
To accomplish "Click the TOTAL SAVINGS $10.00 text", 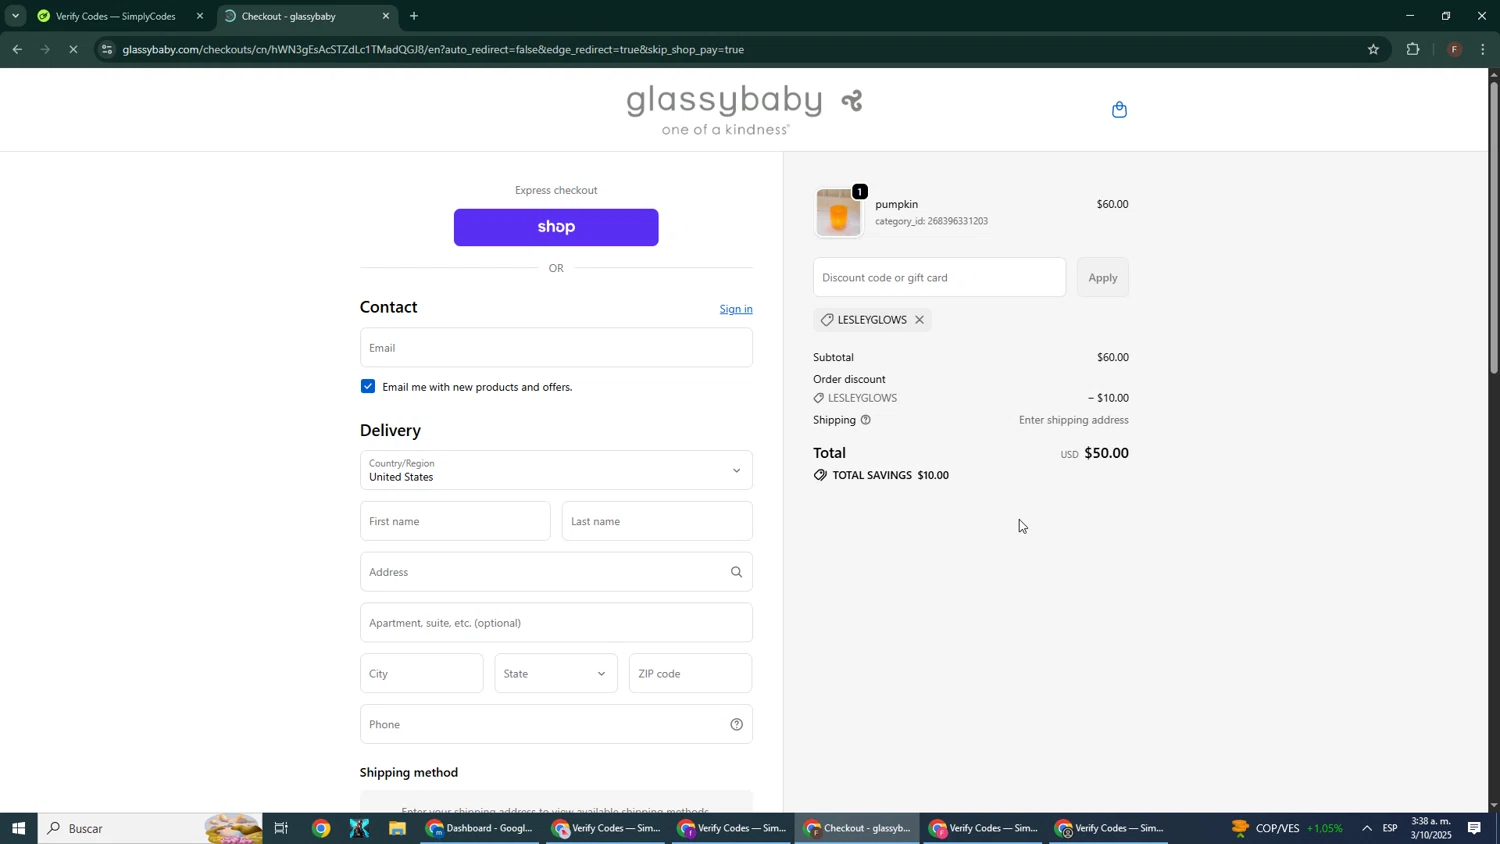I will click(890, 475).
